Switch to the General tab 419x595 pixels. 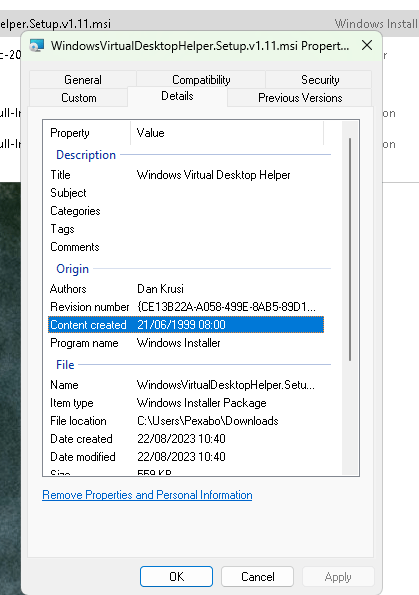(83, 80)
